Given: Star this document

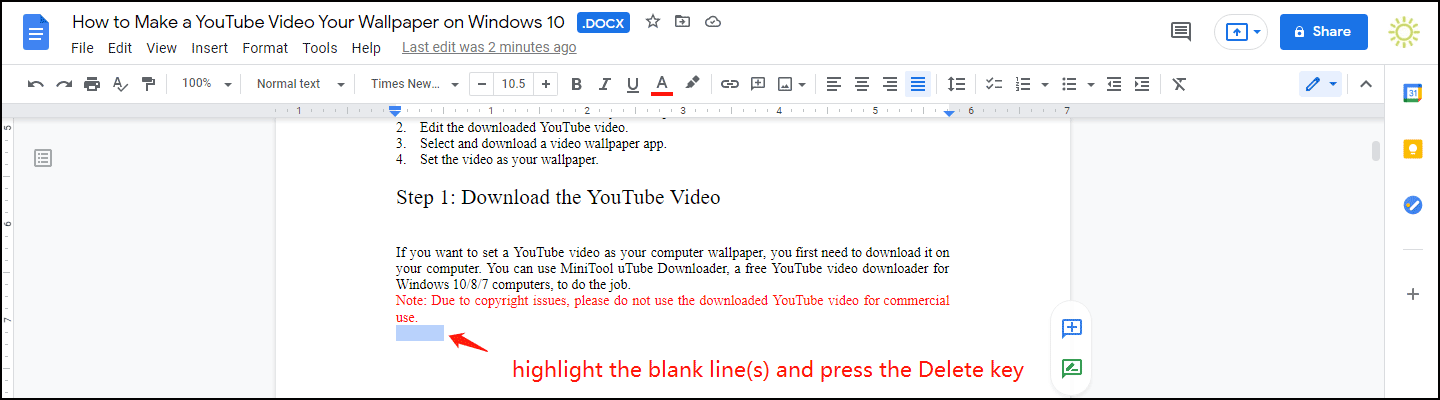Looking at the screenshot, I should click(x=653, y=22).
